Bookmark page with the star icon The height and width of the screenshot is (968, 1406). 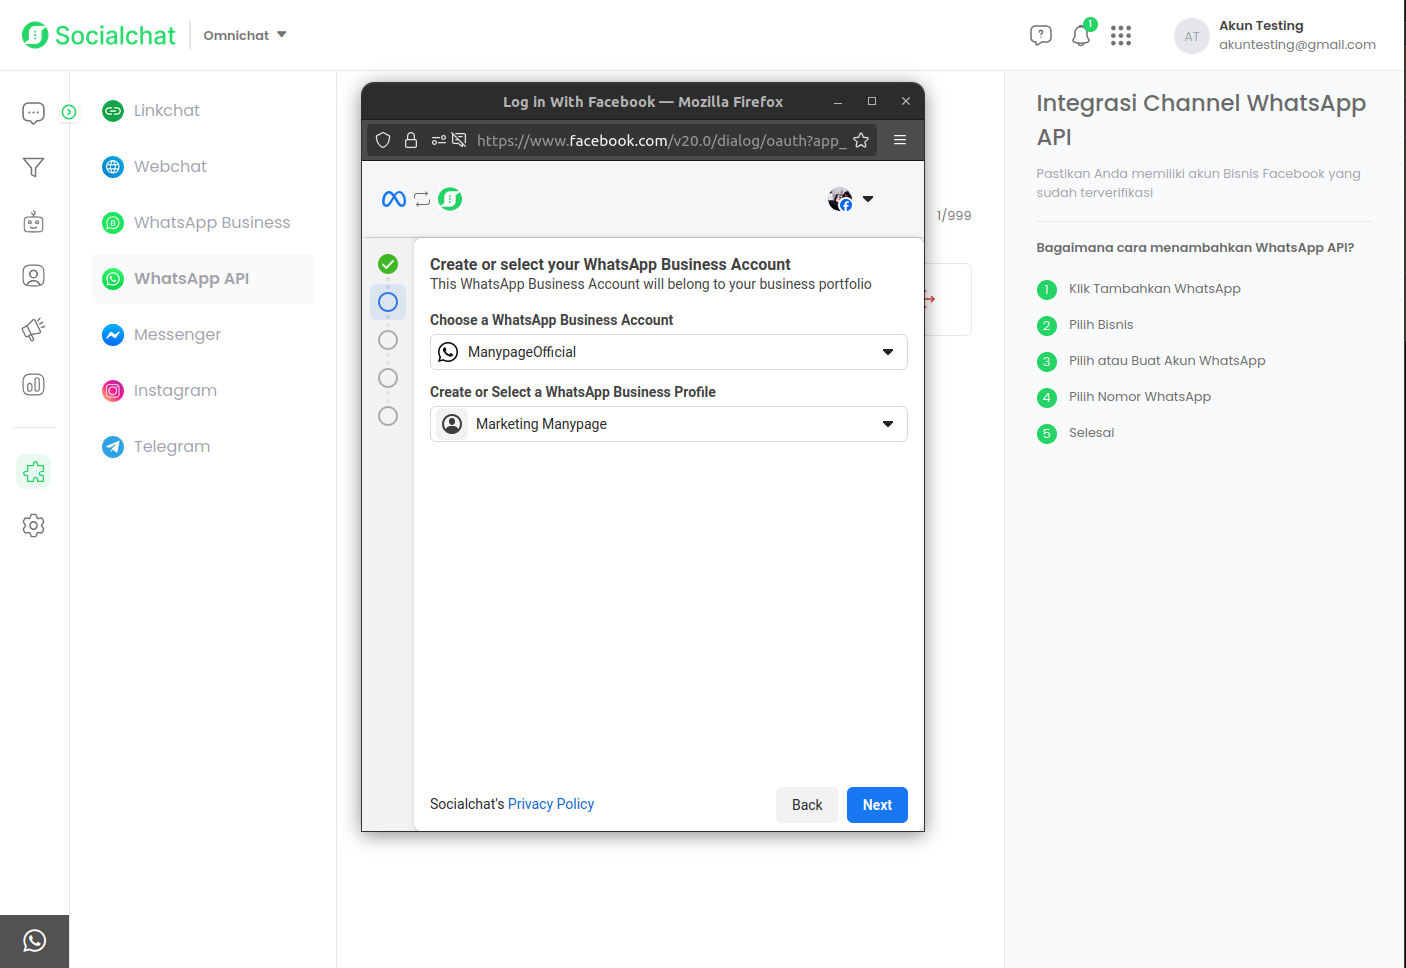tap(861, 140)
